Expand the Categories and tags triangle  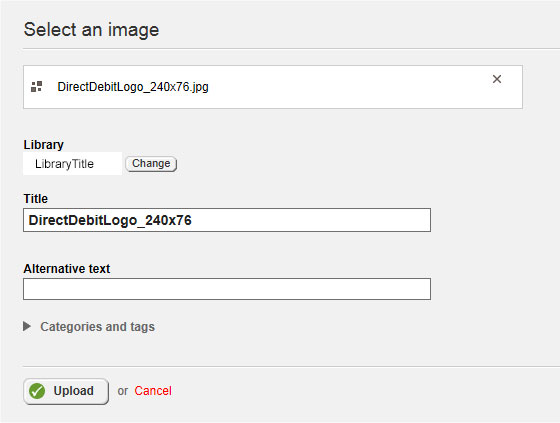pos(27,326)
